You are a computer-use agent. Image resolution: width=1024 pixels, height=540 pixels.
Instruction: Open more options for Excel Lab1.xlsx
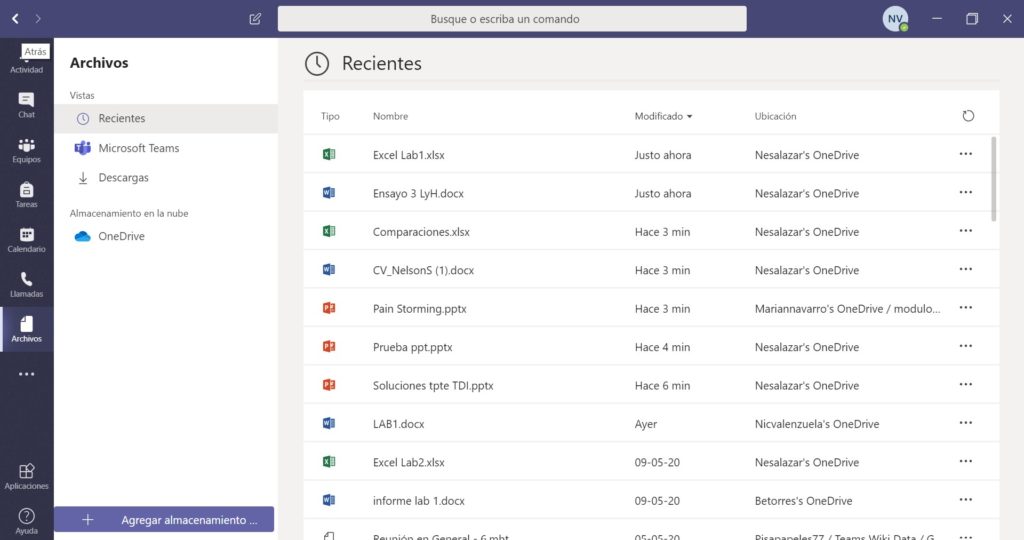coord(965,154)
